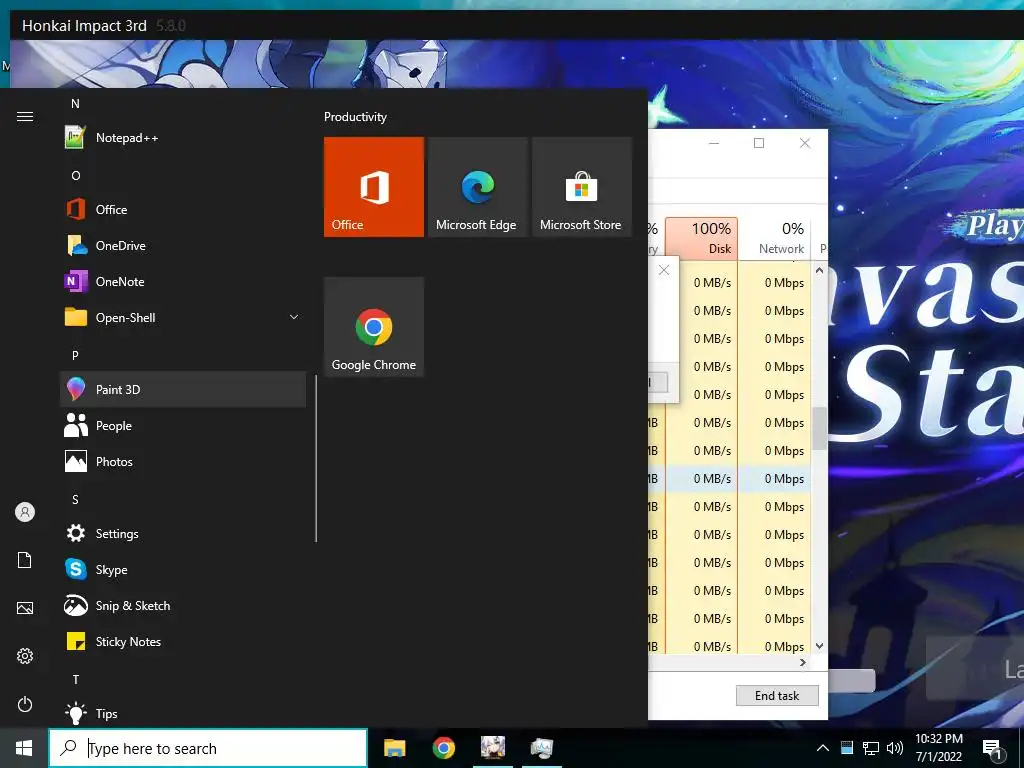The height and width of the screenshot is (768, 1024).
Task: Launch Office from the app list
Action: pos(183,210)
